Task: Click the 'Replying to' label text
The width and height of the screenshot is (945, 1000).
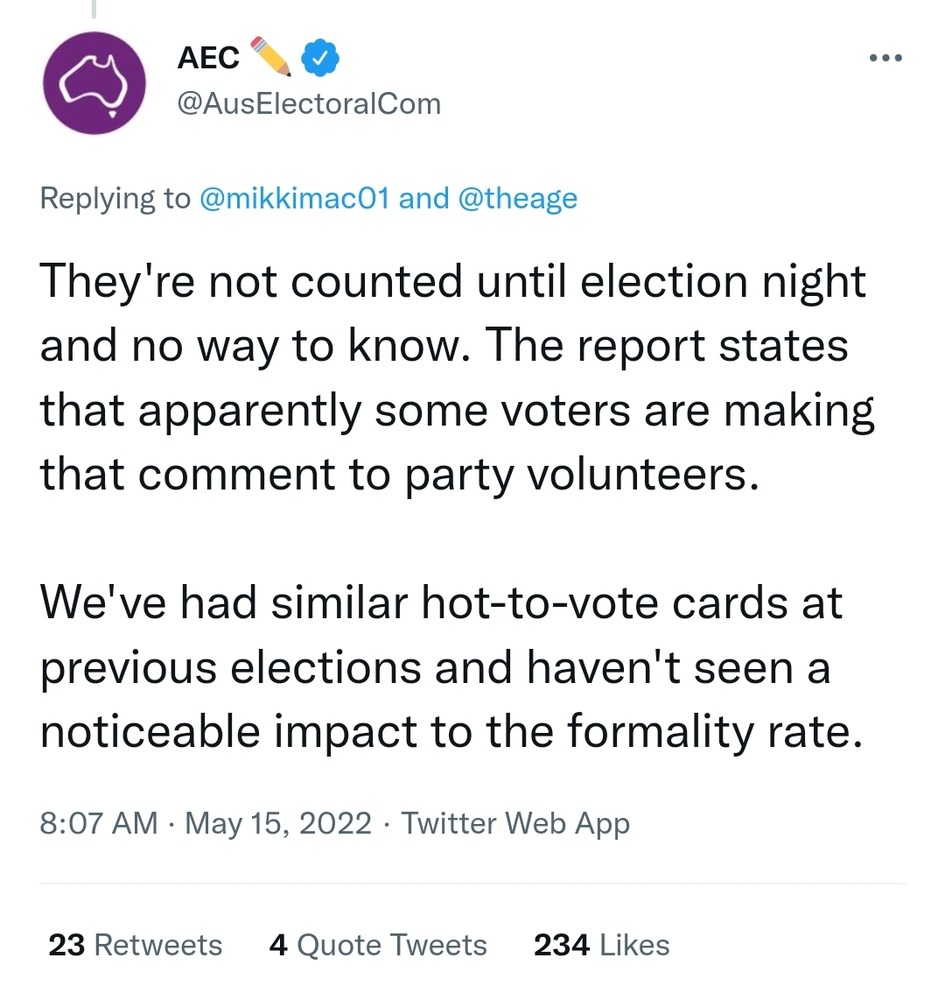Action: (114, 198)
